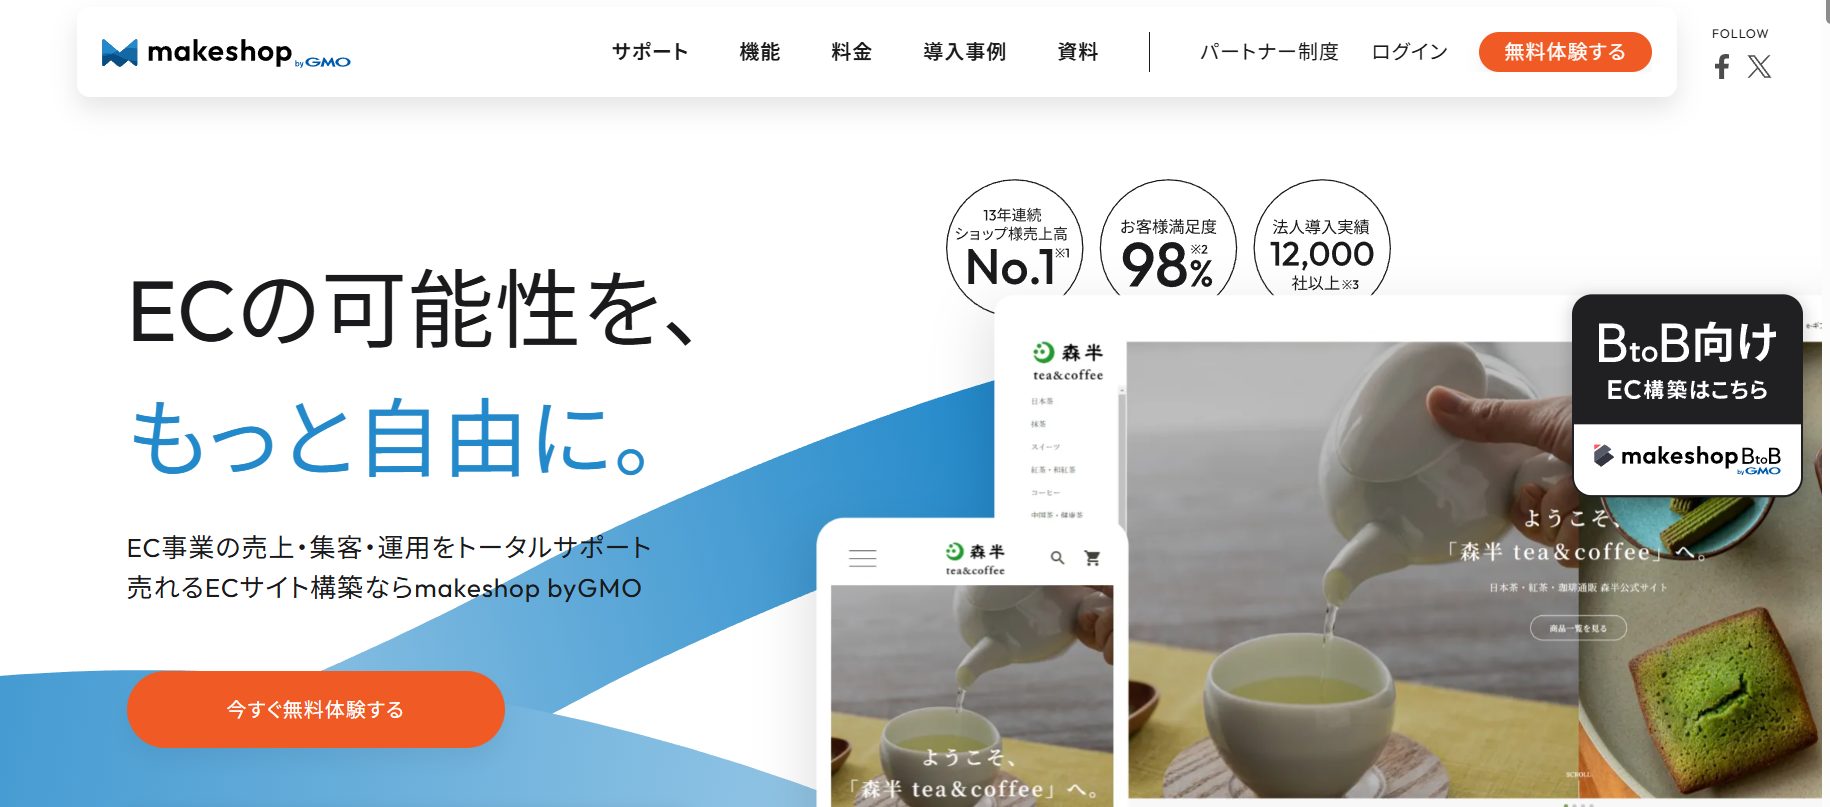Click the hamburger menu in mobile preview
The height and width of the screenshot is (807, 1830).
tap(862, 558)
